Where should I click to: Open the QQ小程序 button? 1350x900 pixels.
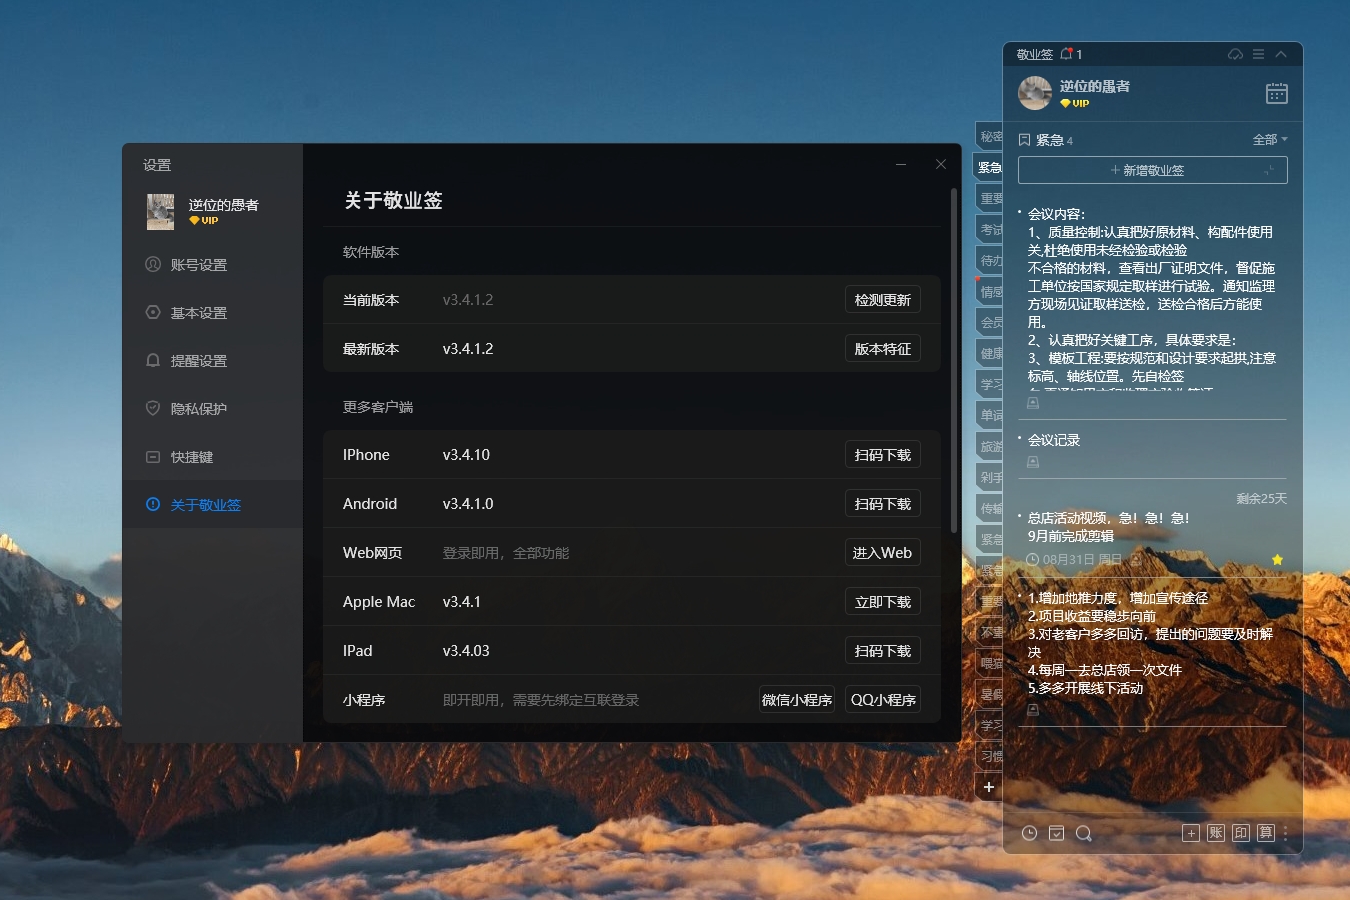tap(883, 700)
